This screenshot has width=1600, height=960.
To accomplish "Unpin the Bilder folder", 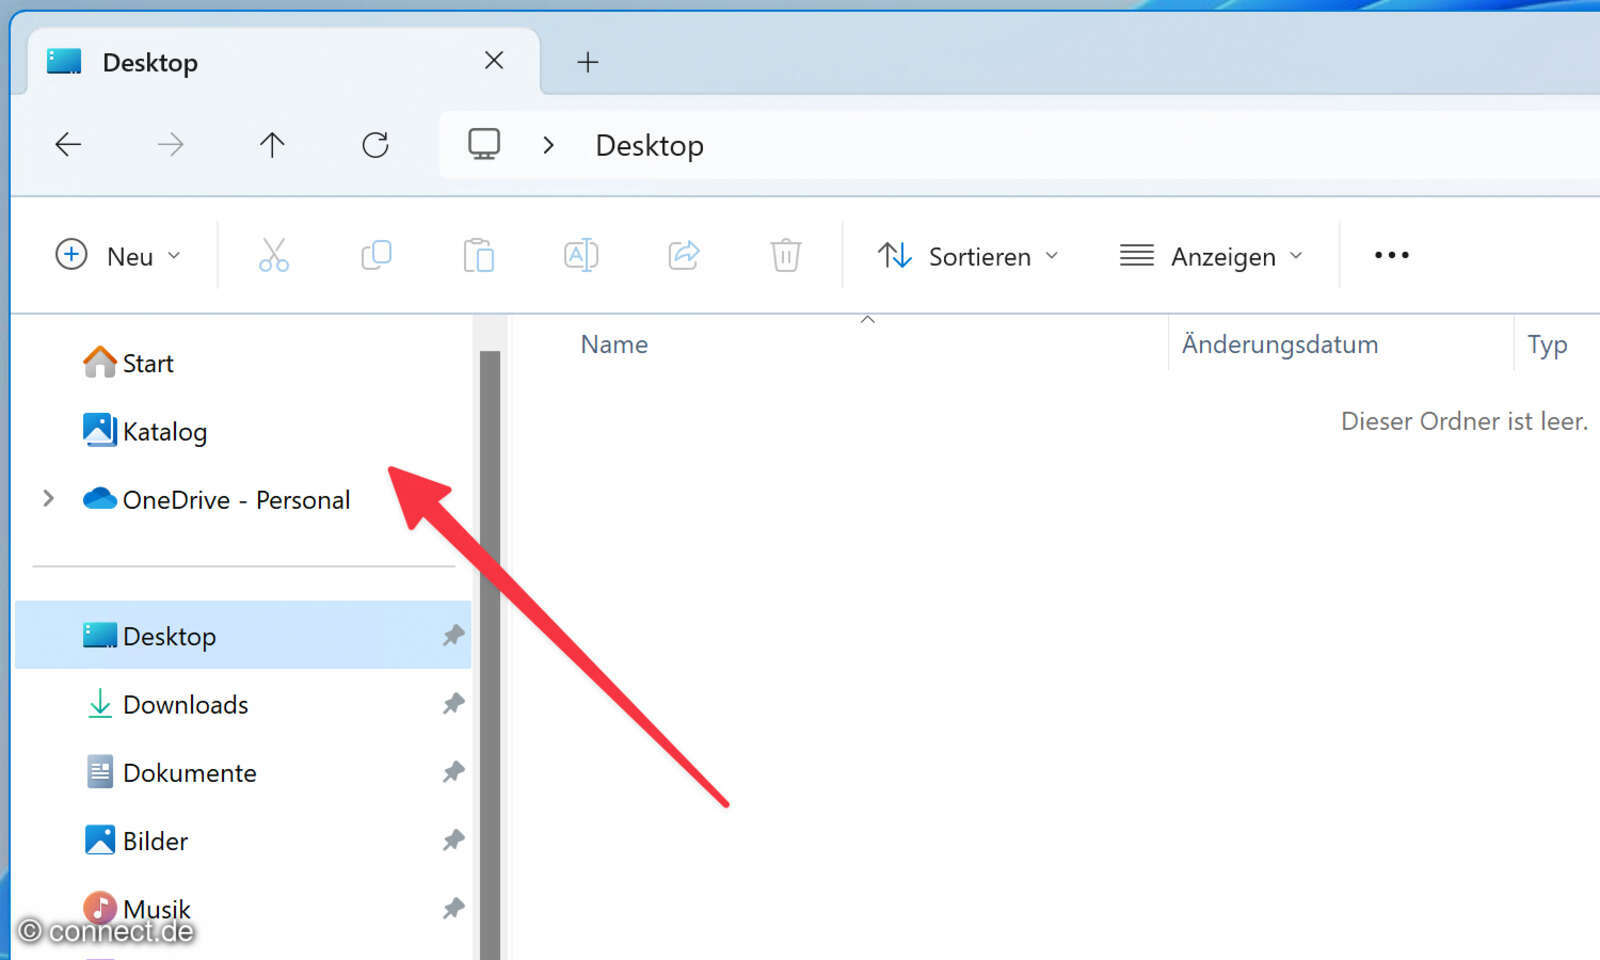I will click(x=453, y=840).
